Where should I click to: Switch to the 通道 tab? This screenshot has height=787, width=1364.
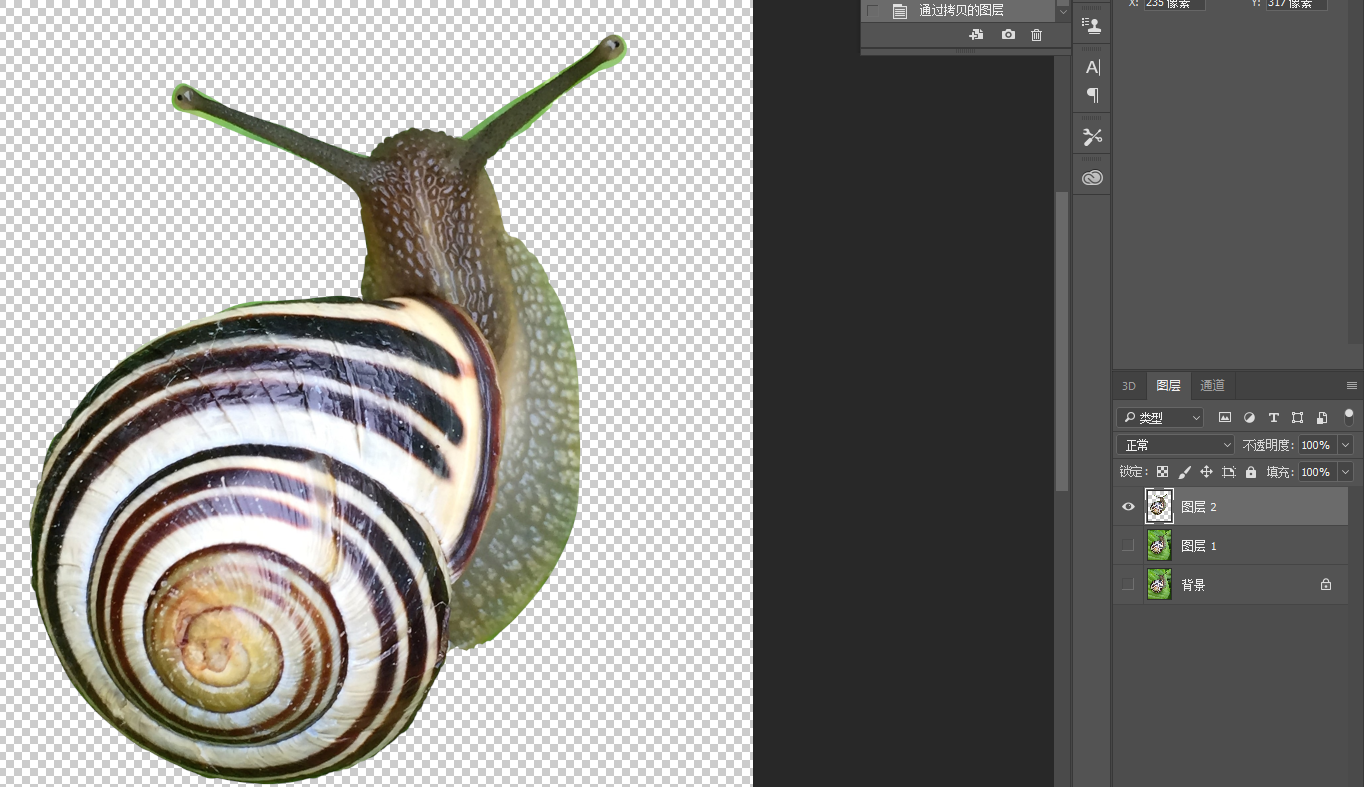[x=1212, y=386]
